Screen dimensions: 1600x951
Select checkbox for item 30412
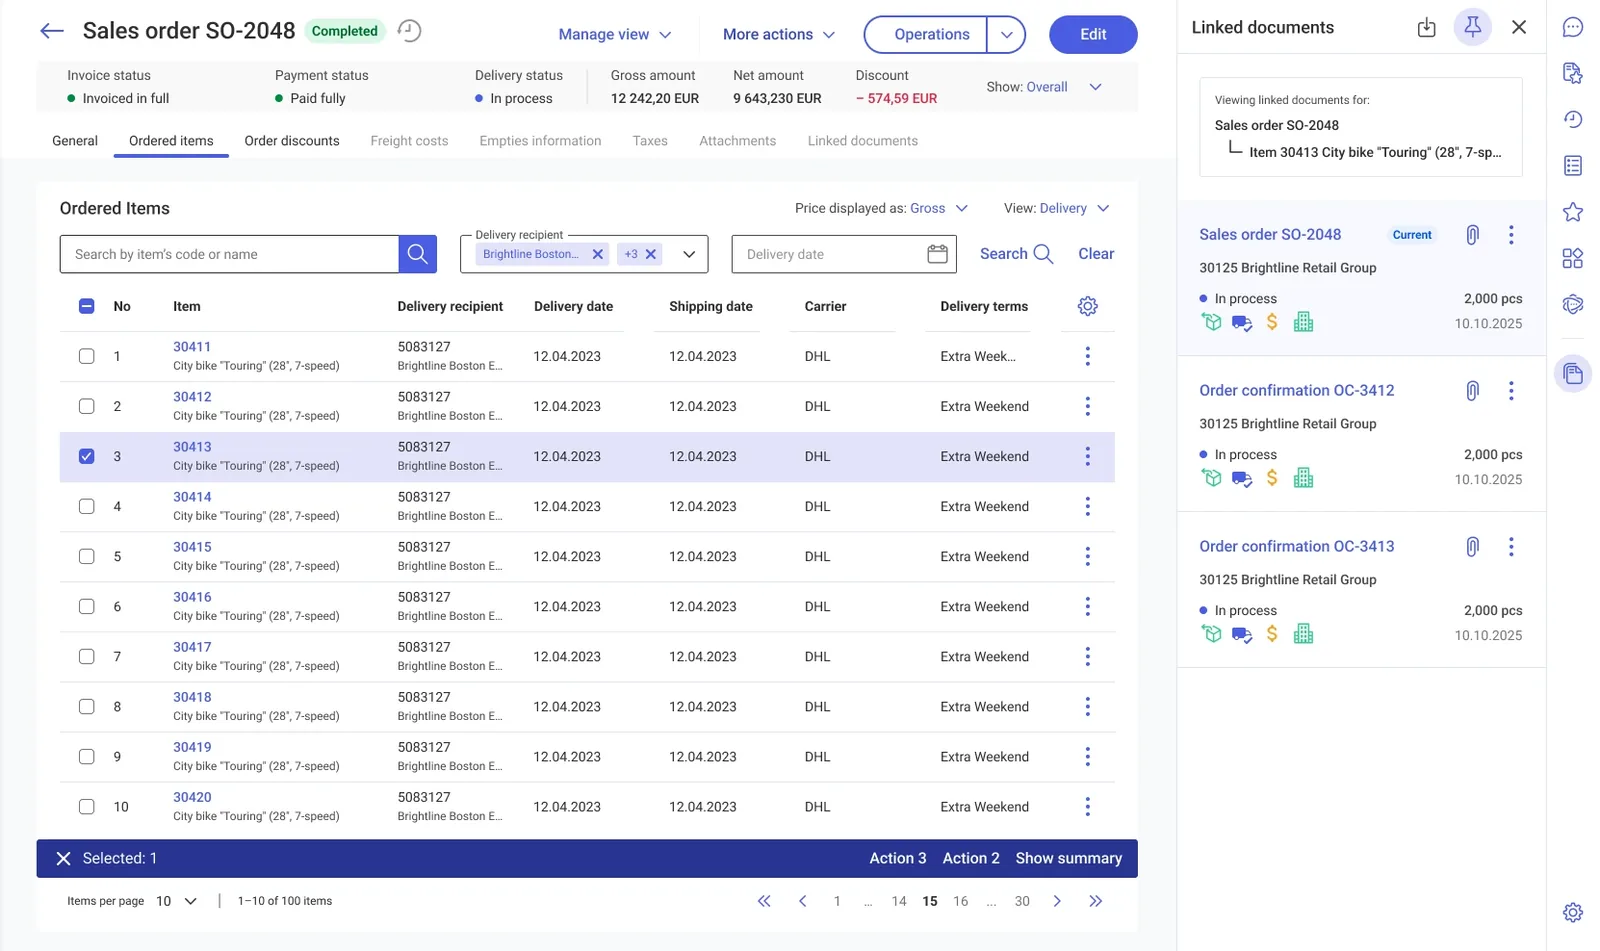coord(87,406)
